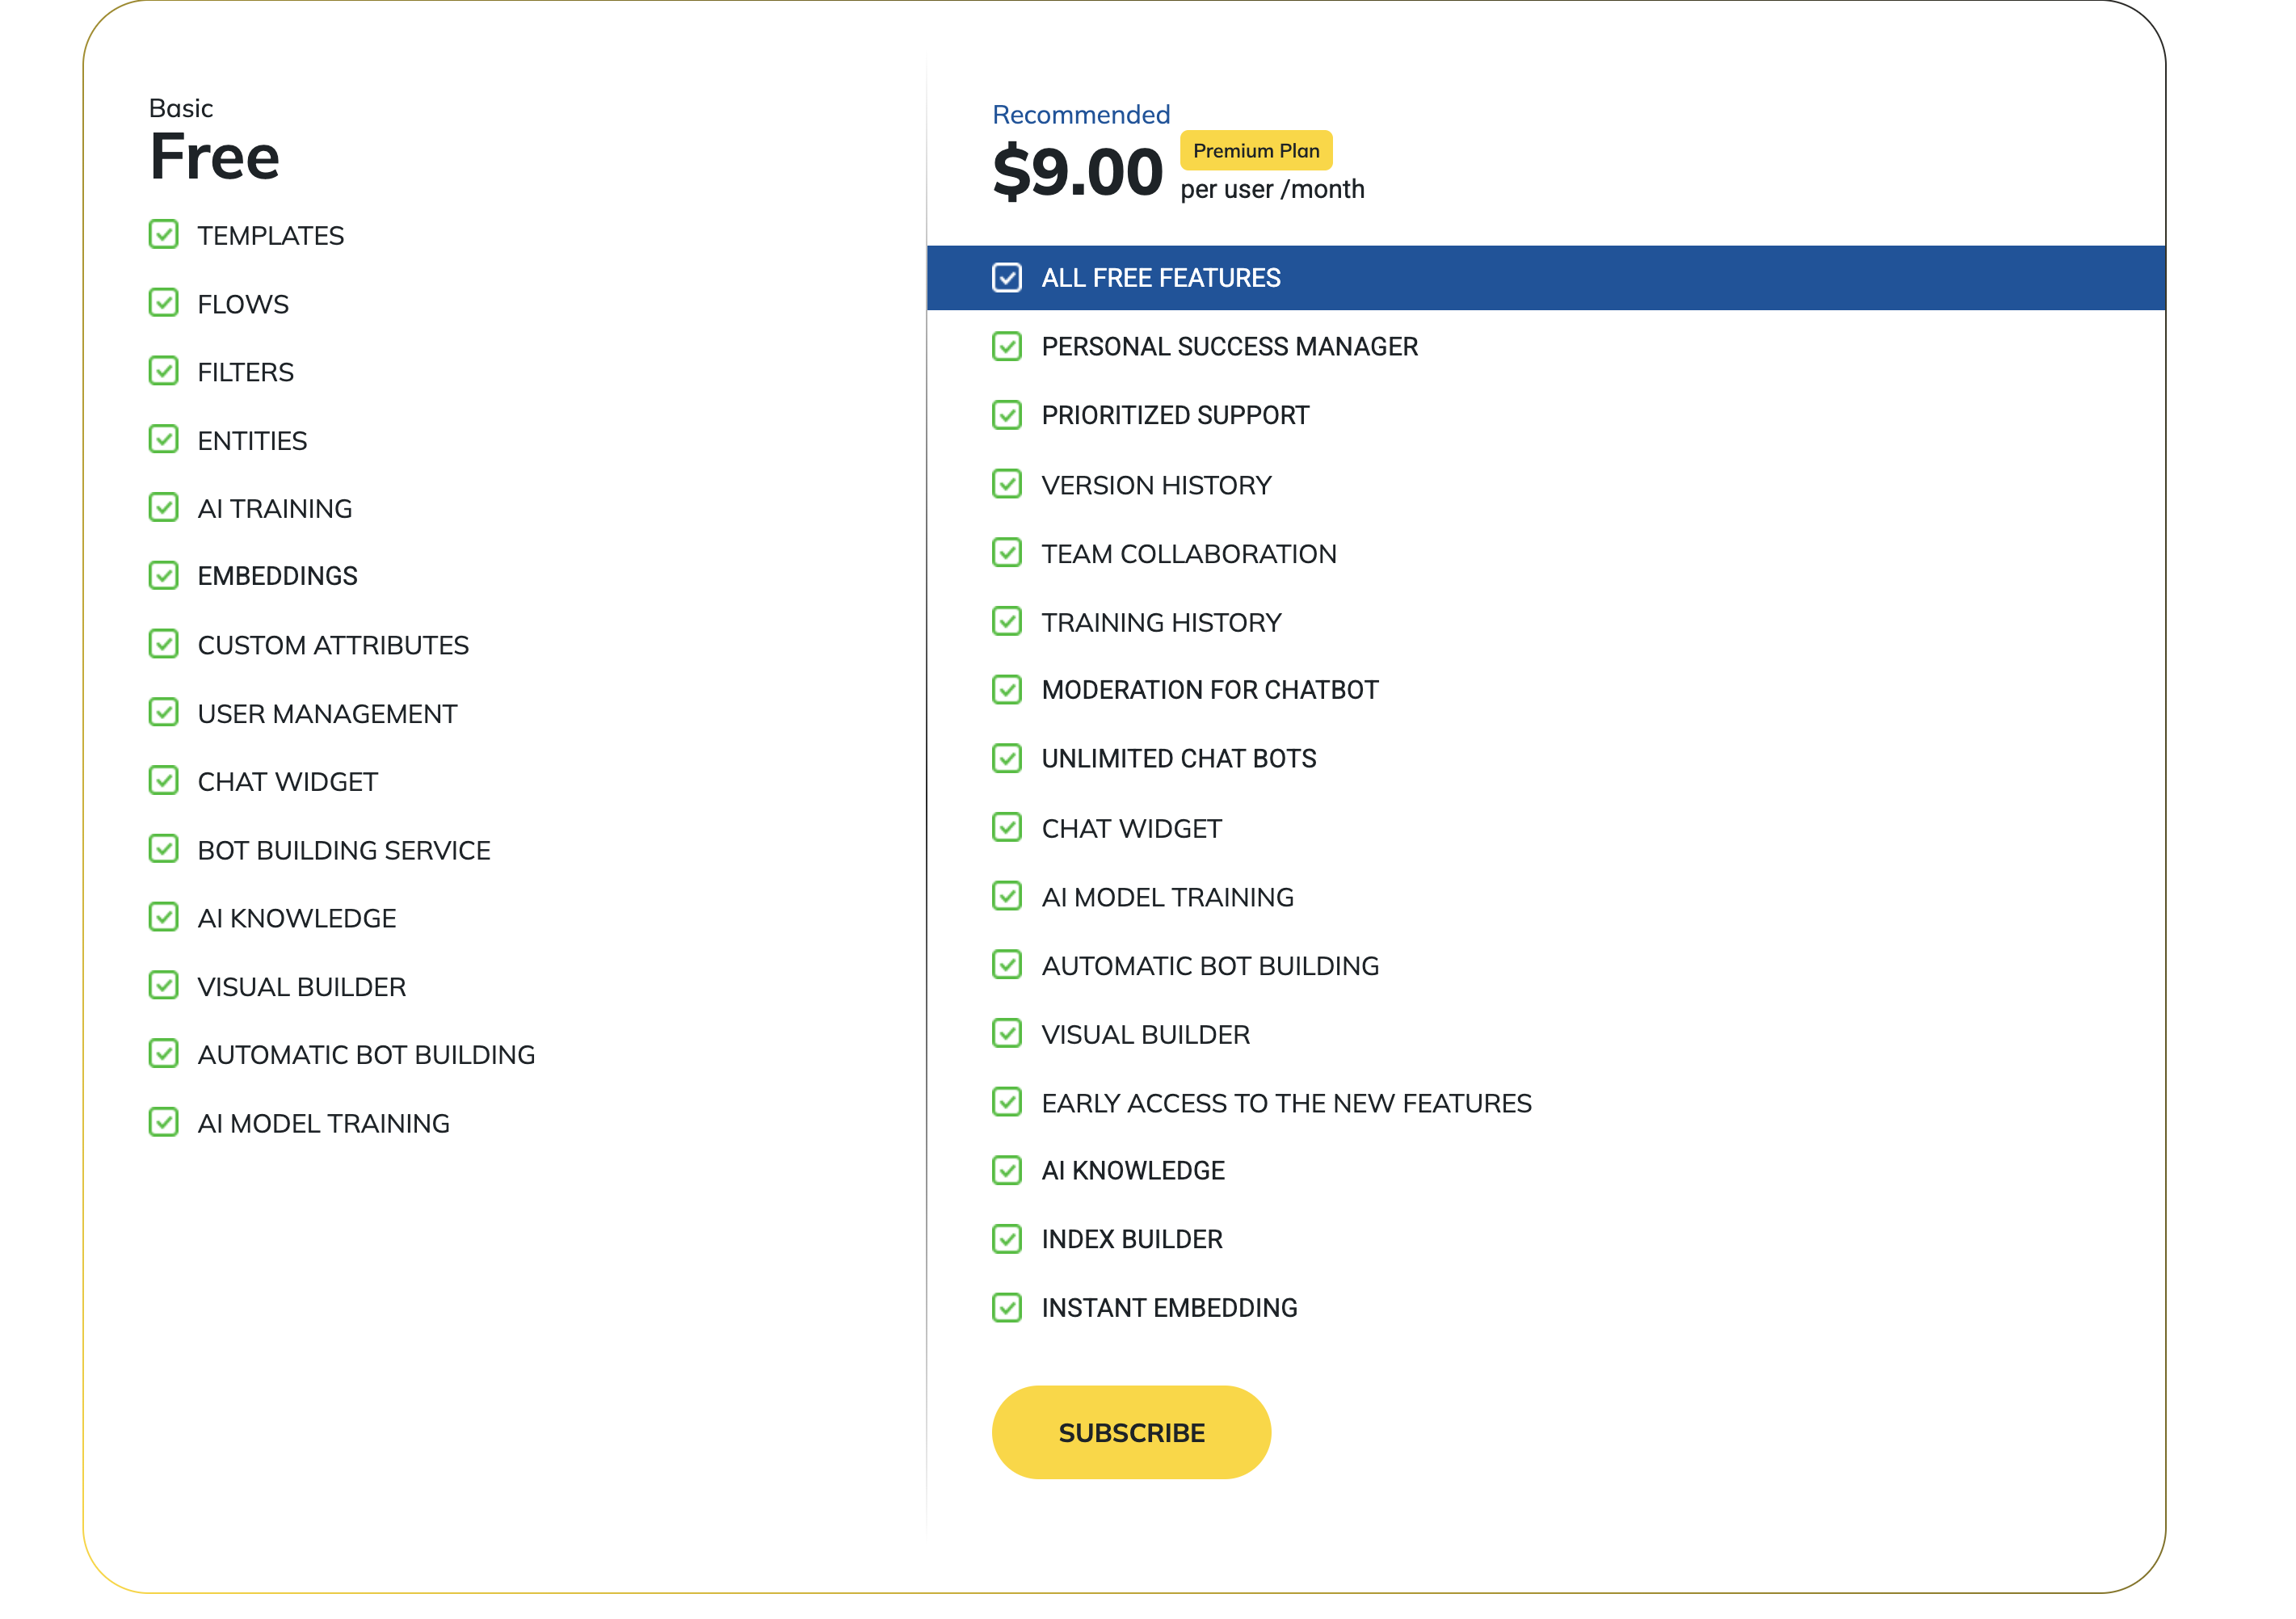This screenshot has width=2296, height=1619.
Task: Click the PRIORITIZED SUPPORT feature text
Action: 1175,415
